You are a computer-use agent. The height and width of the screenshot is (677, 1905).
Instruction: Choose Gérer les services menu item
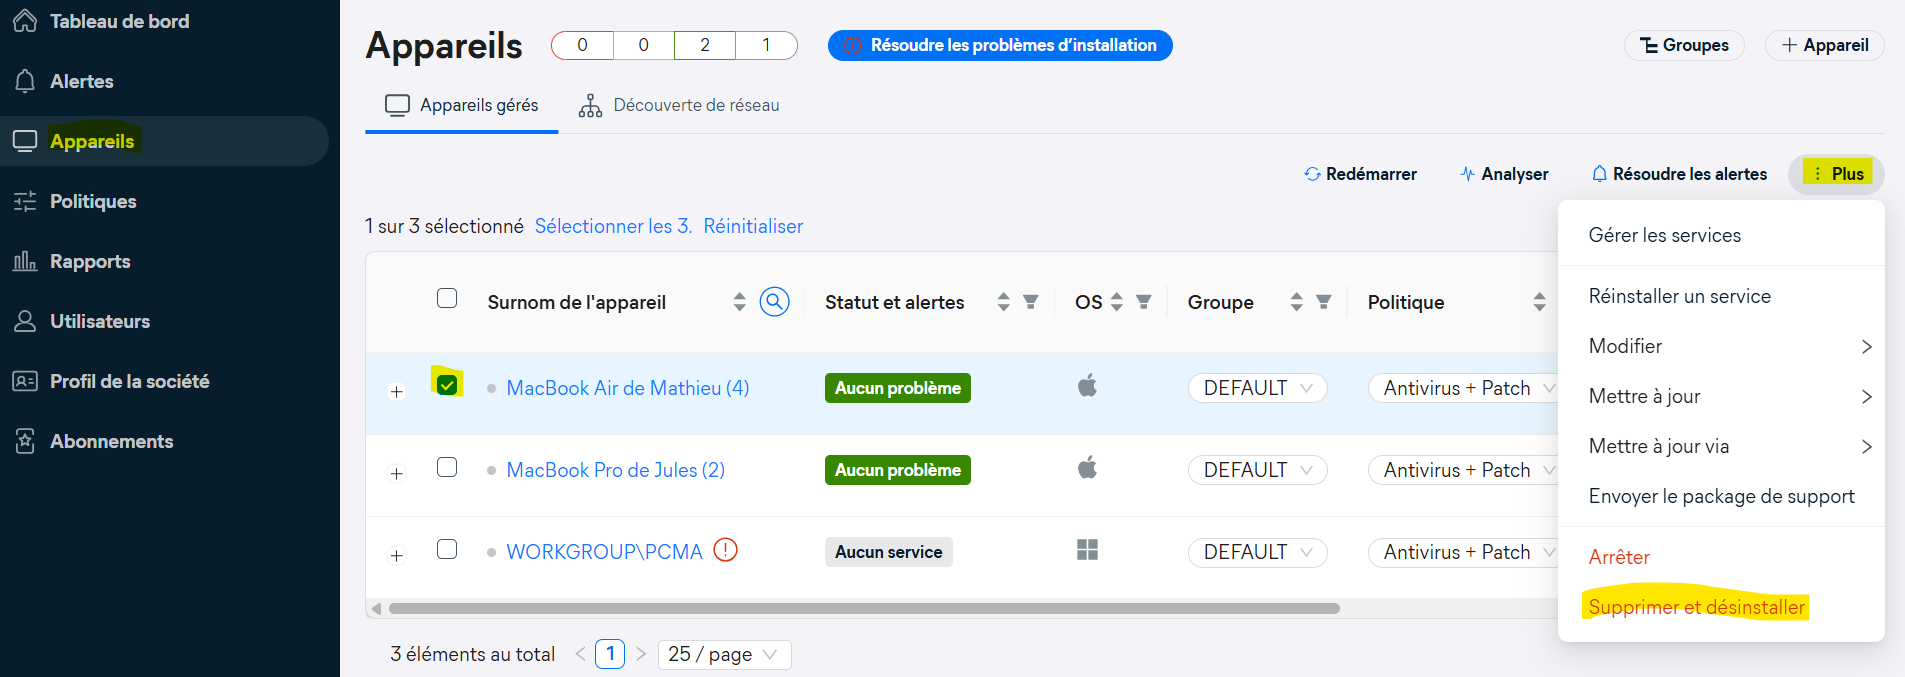point(1721,235)
